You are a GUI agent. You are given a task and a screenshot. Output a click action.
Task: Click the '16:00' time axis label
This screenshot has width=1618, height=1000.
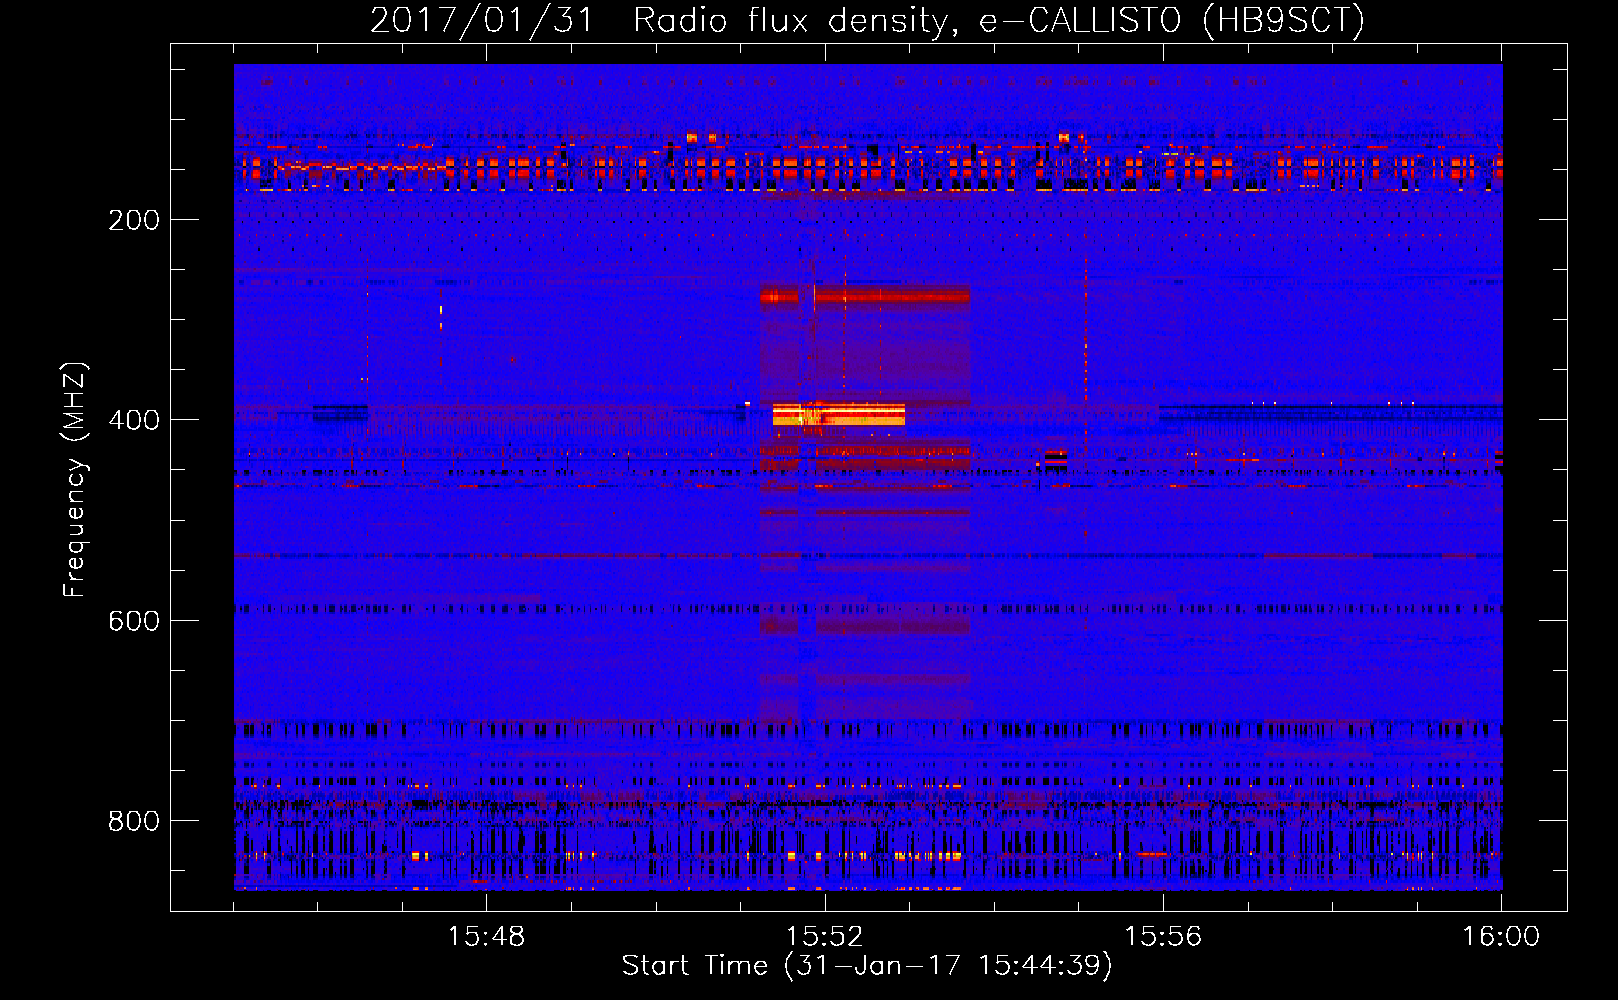1501,937
